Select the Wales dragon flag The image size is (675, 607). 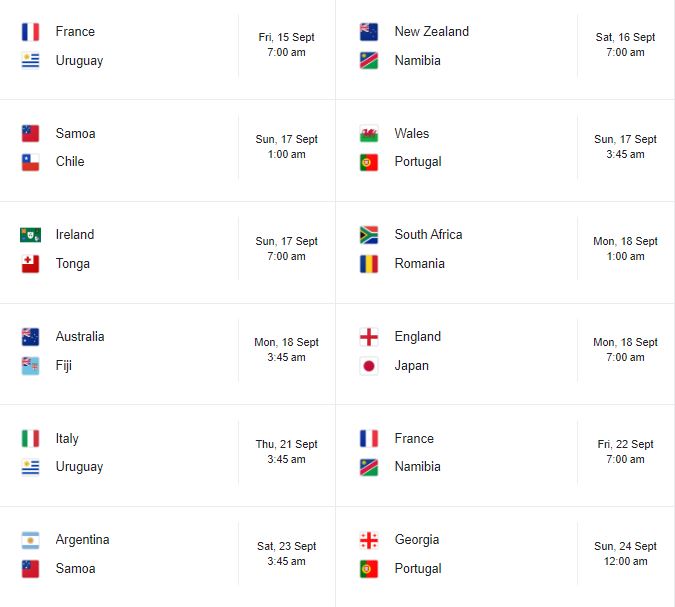(x=369, y=134)
